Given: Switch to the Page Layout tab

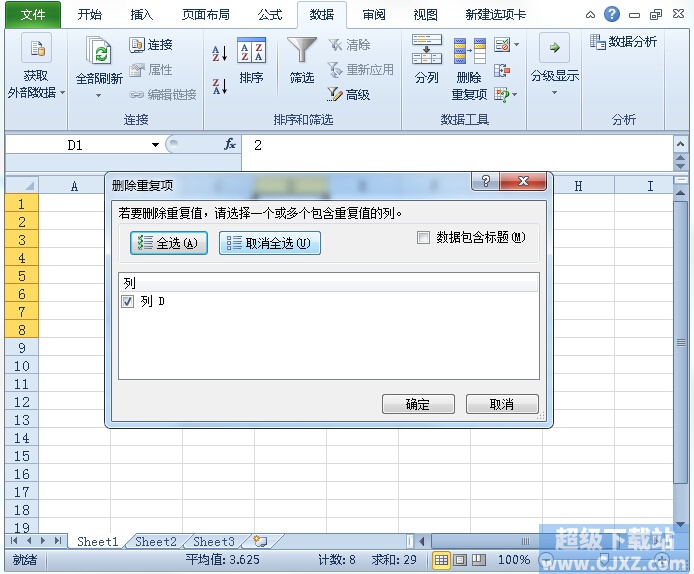Looking at the screenshot, I should 206,15.
